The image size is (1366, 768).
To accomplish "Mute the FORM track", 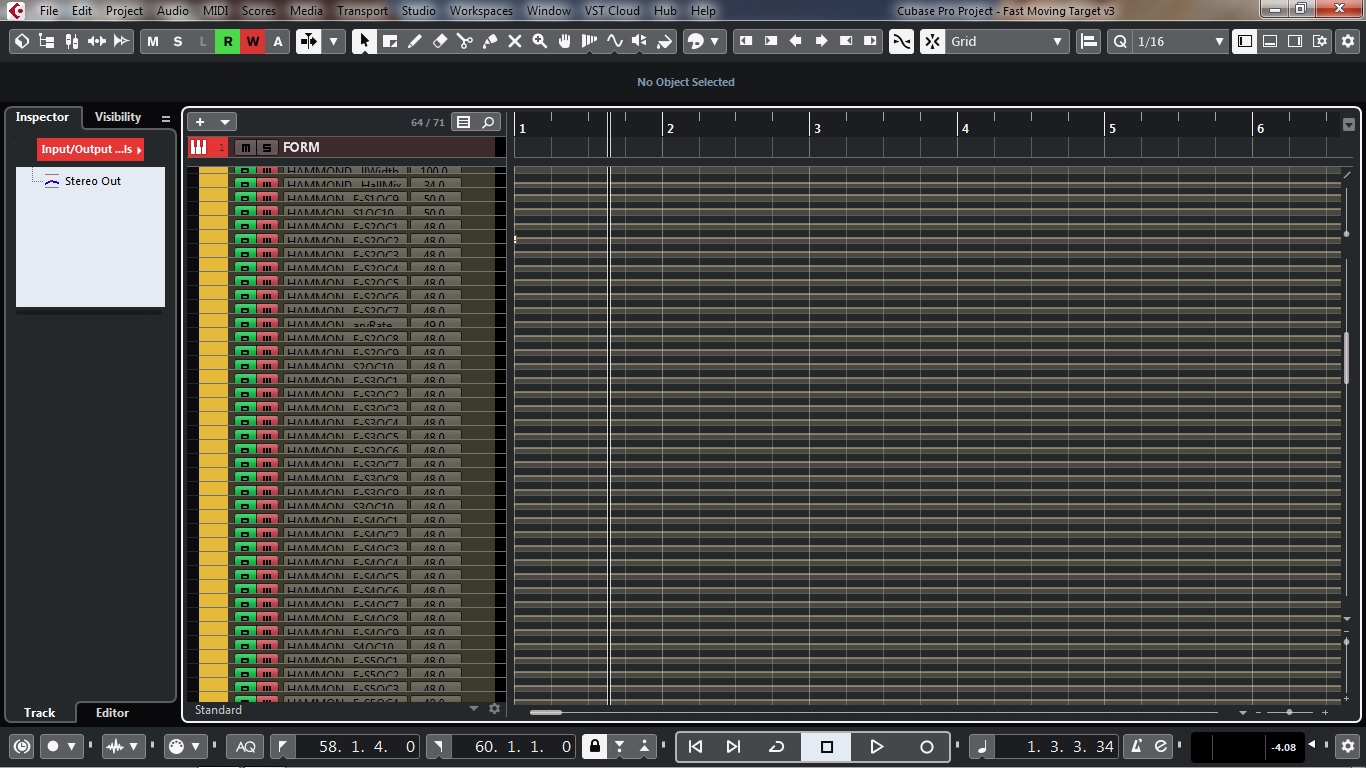I will [245, 148].
